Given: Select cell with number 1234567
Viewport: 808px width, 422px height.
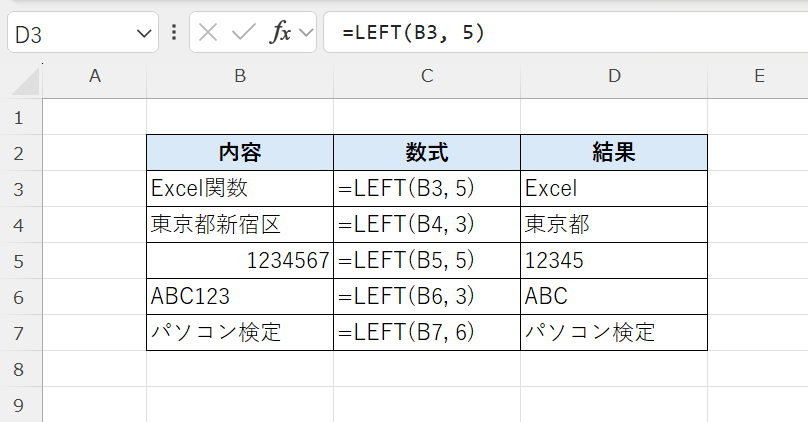Looking at the screenshot, I should coord(240,260).
